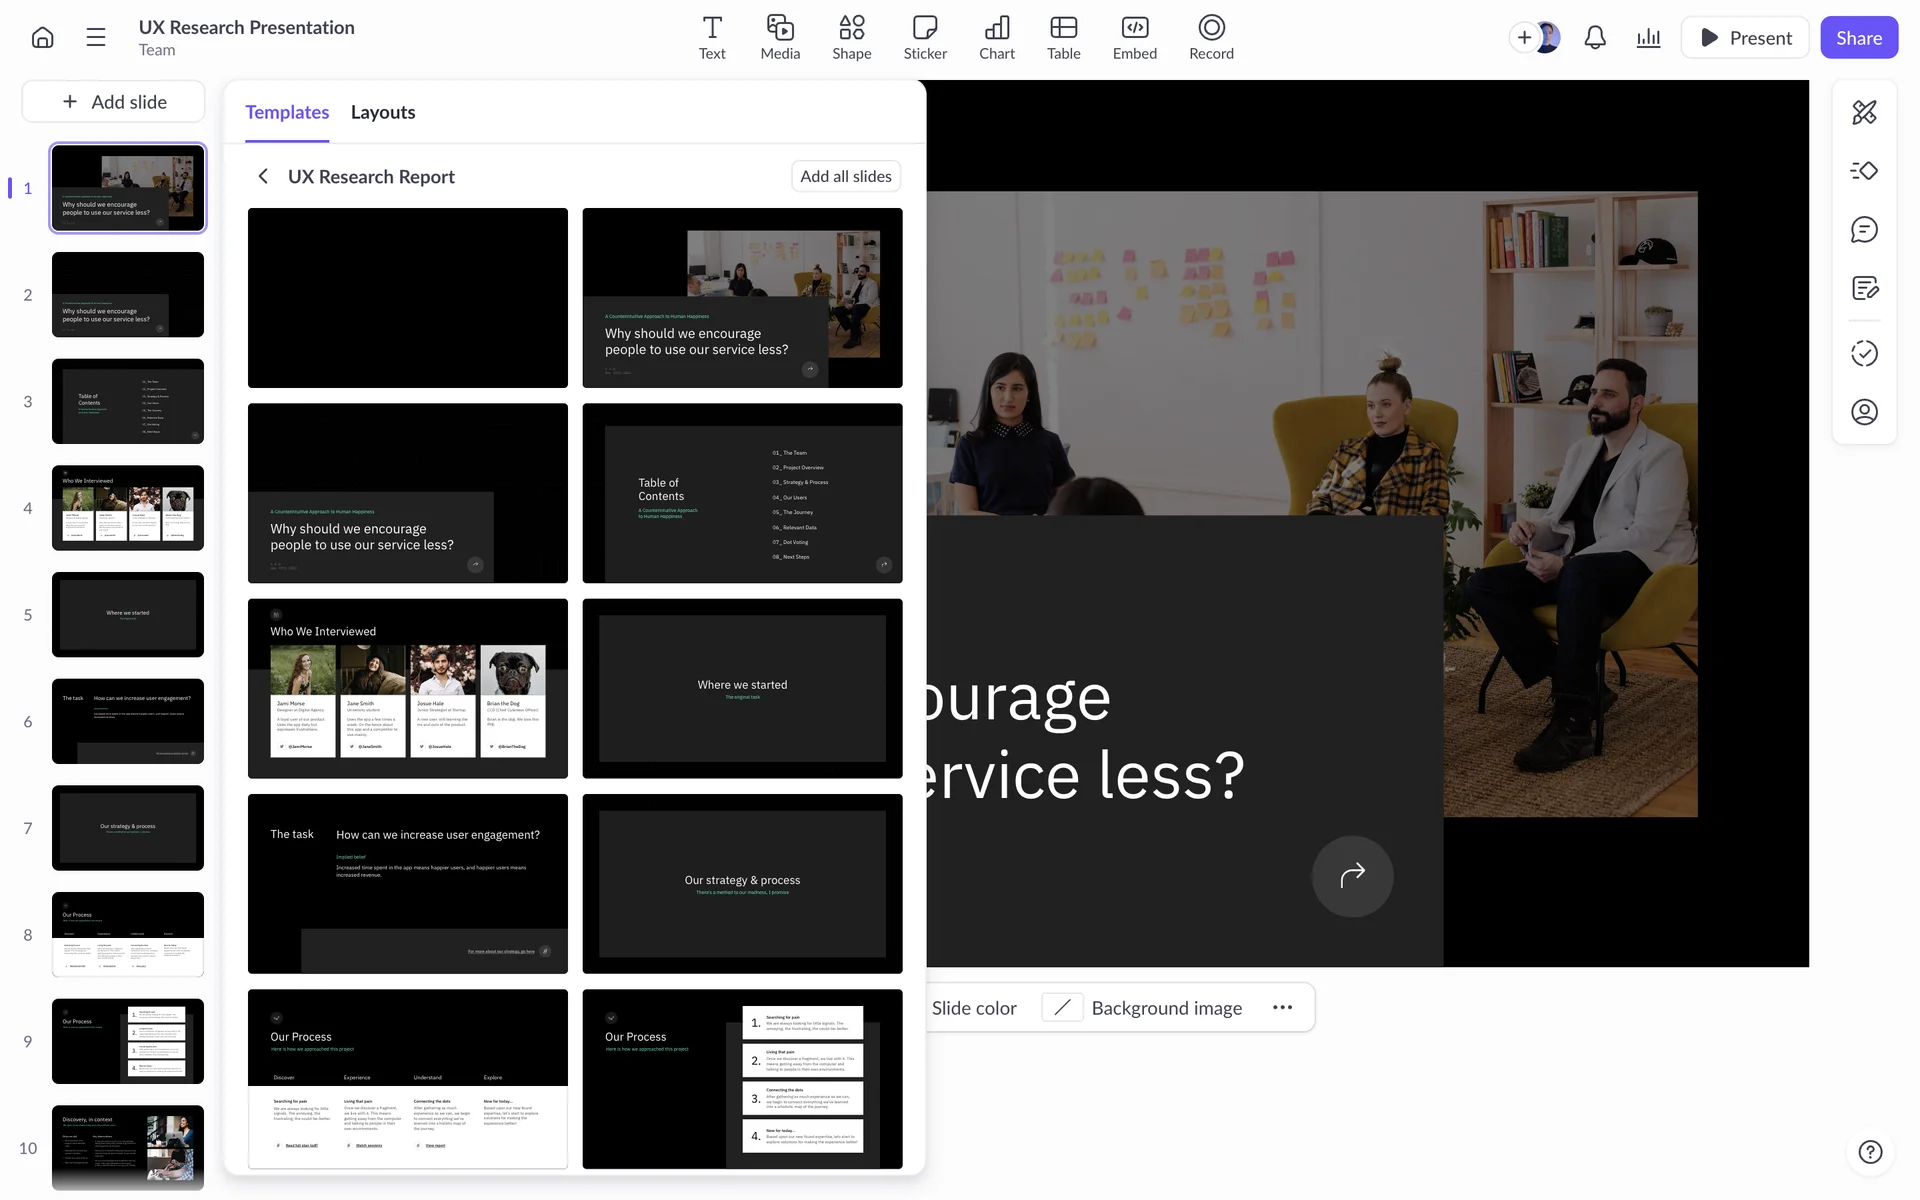
Task: Open the Text tool
Action: pos(712,38)
